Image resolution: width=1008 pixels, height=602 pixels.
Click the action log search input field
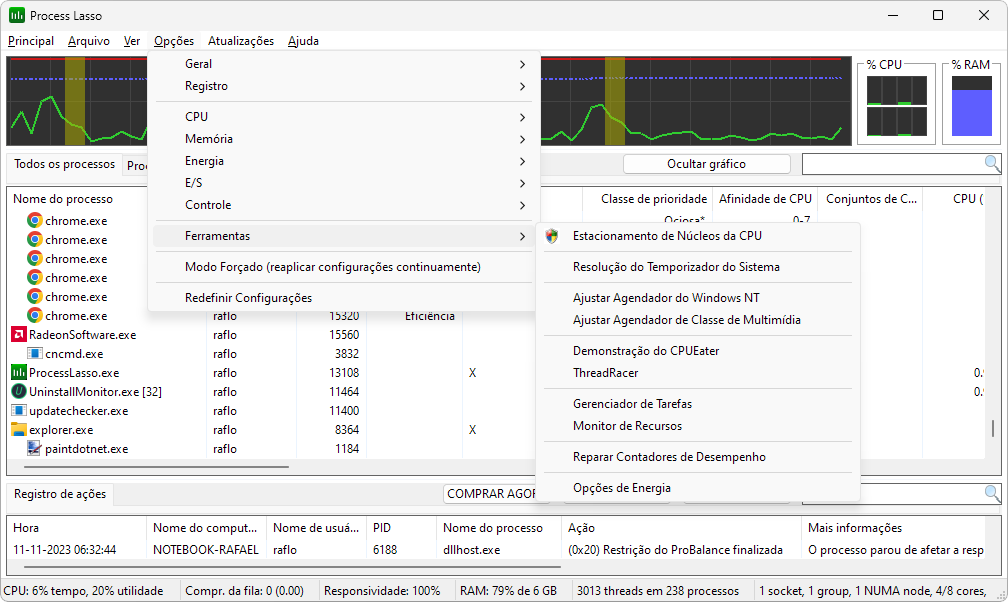922,493
